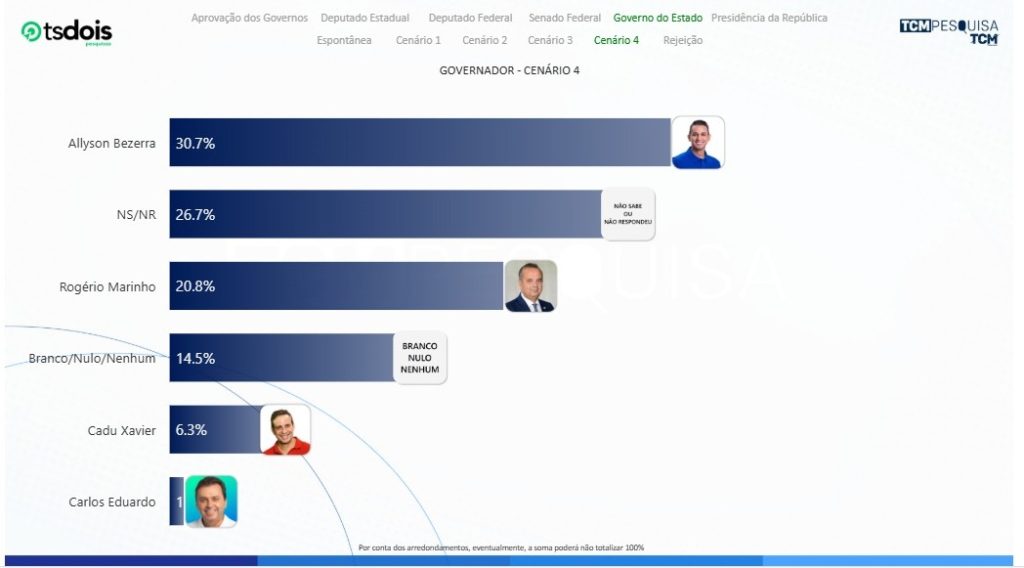This screenshot has width=1024, height=568.
Task: Click Carlos Eduardo's photo thumbnail
Action: point(211,501)
